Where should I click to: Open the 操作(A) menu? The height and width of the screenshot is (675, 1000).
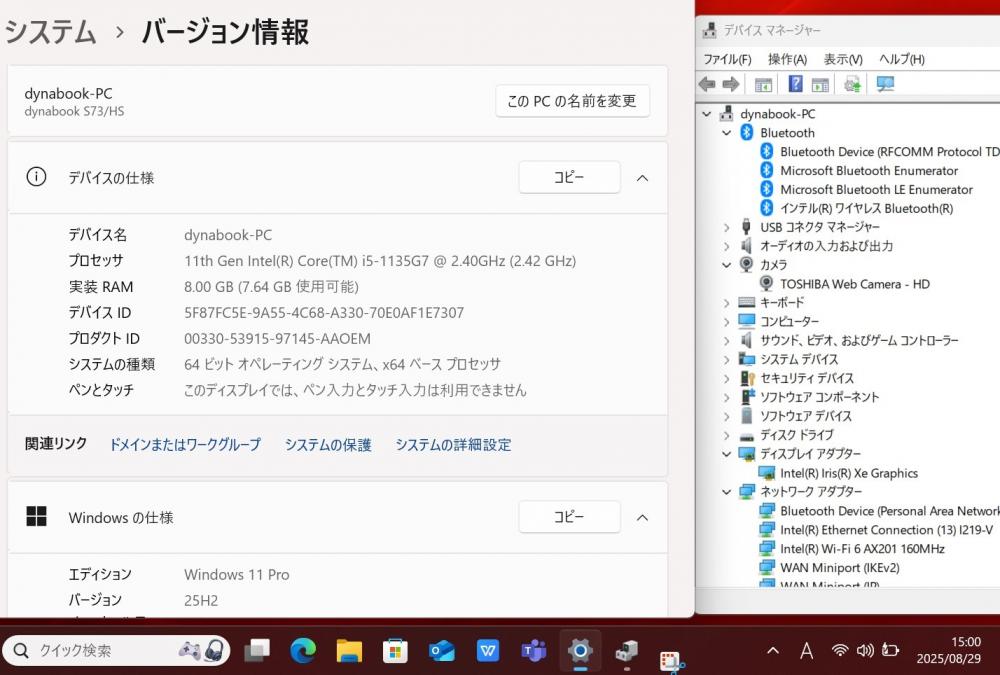[x=787, y=59]
